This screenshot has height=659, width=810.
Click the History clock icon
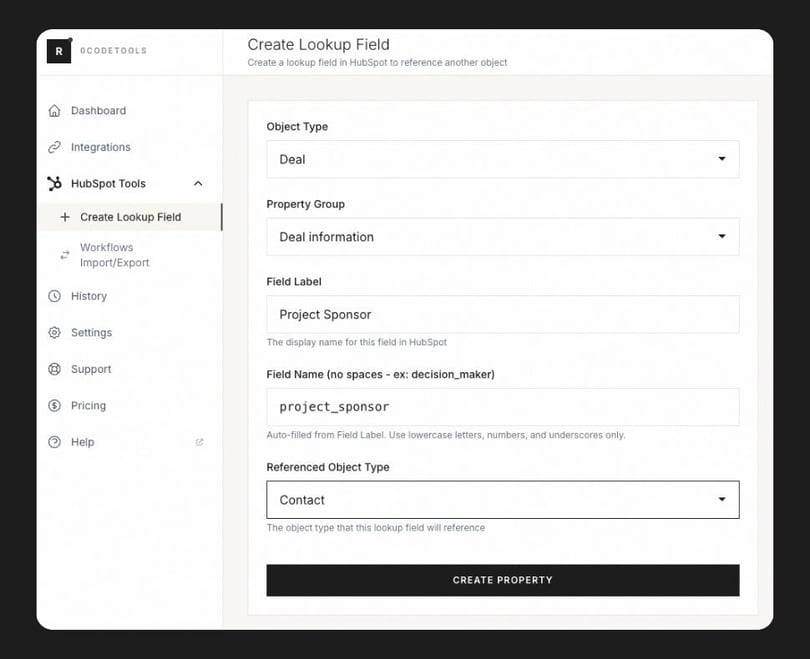[55, 296]
